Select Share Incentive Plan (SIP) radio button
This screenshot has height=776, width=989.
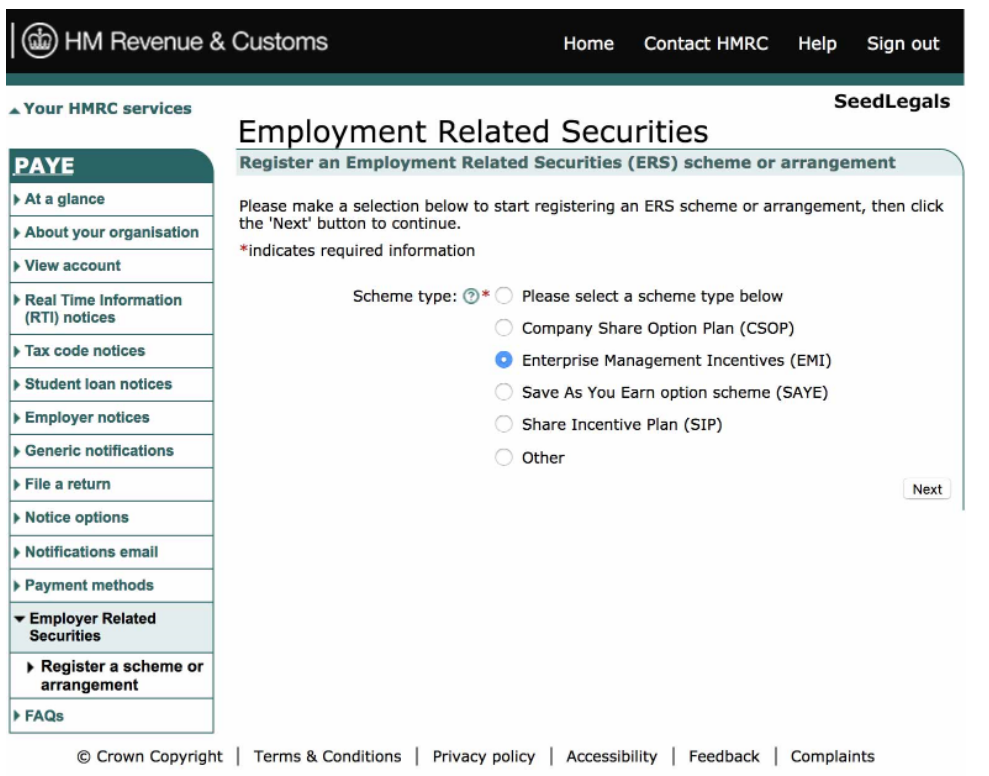click(x=504, y=425)
